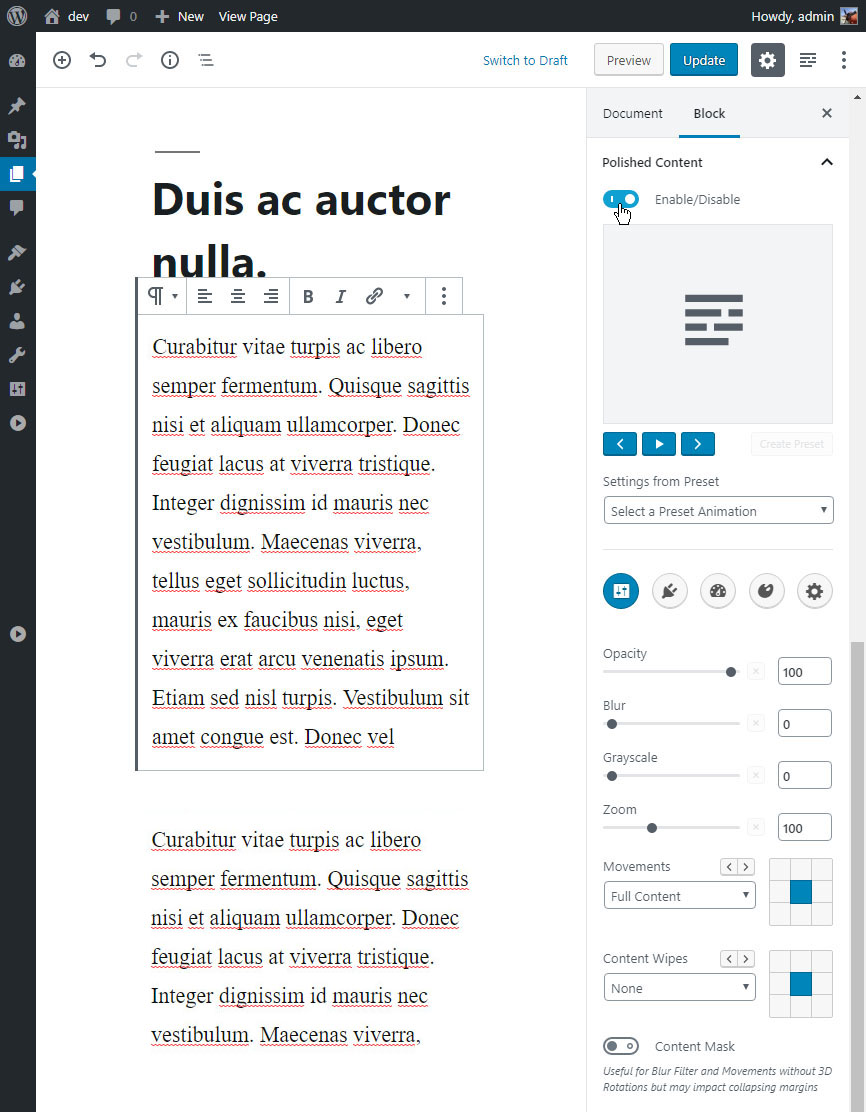Click Switch to Draft link

click(525, 60)
